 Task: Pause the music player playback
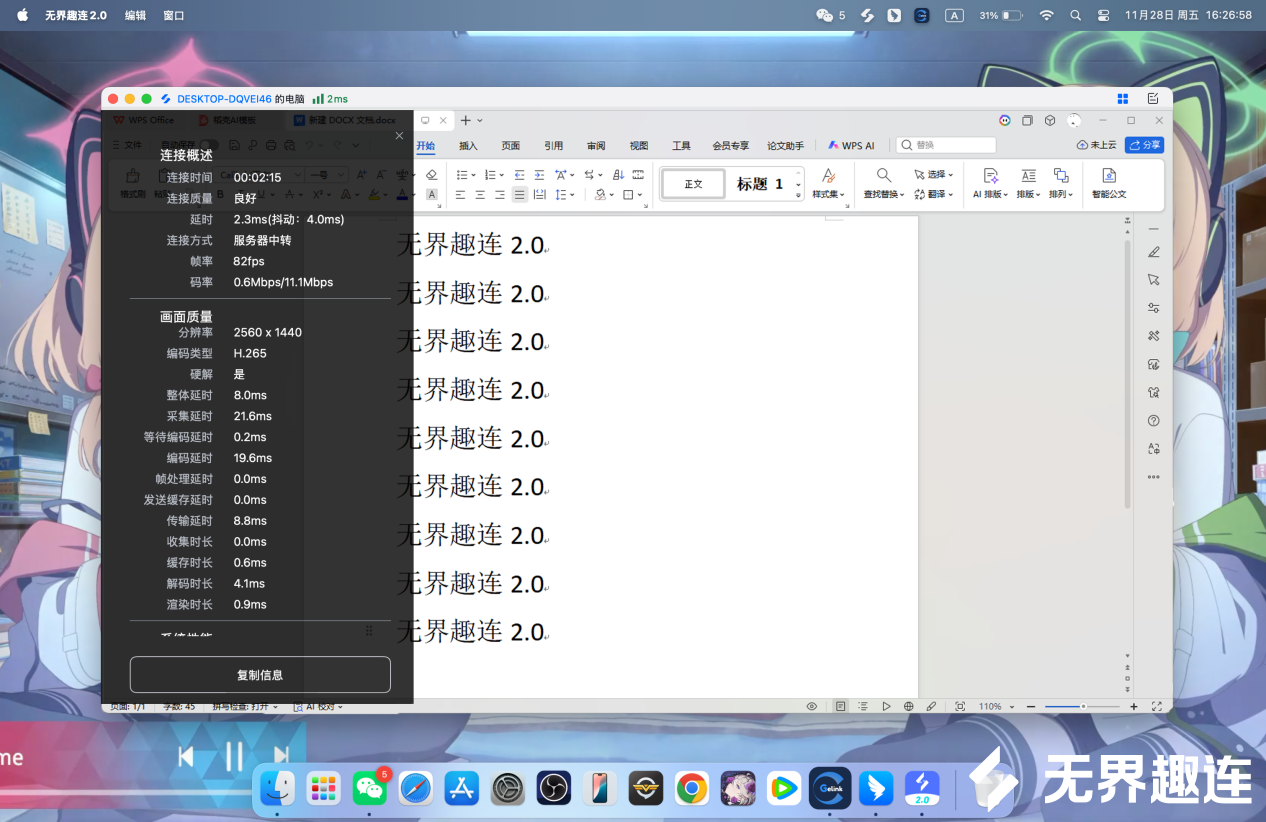tap(234, 757)
